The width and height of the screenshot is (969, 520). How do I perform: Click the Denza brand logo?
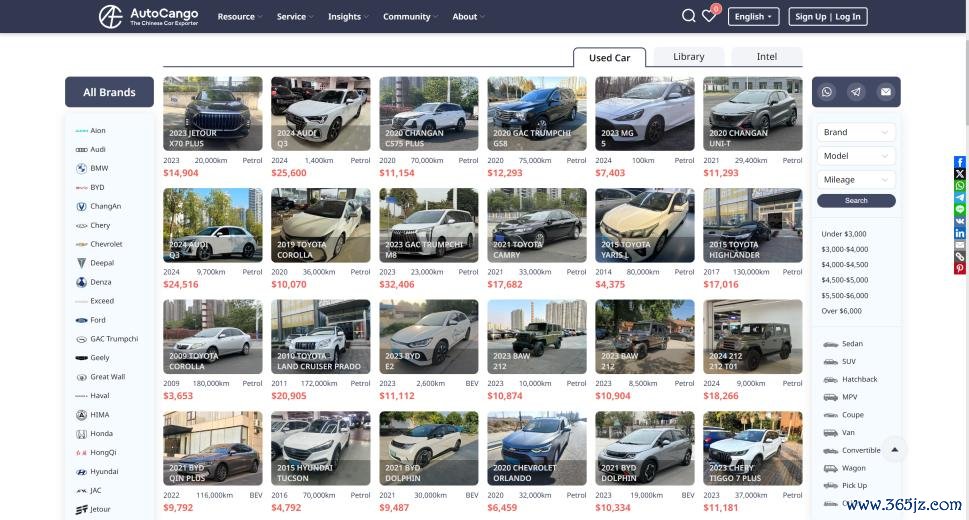[81, 282]
